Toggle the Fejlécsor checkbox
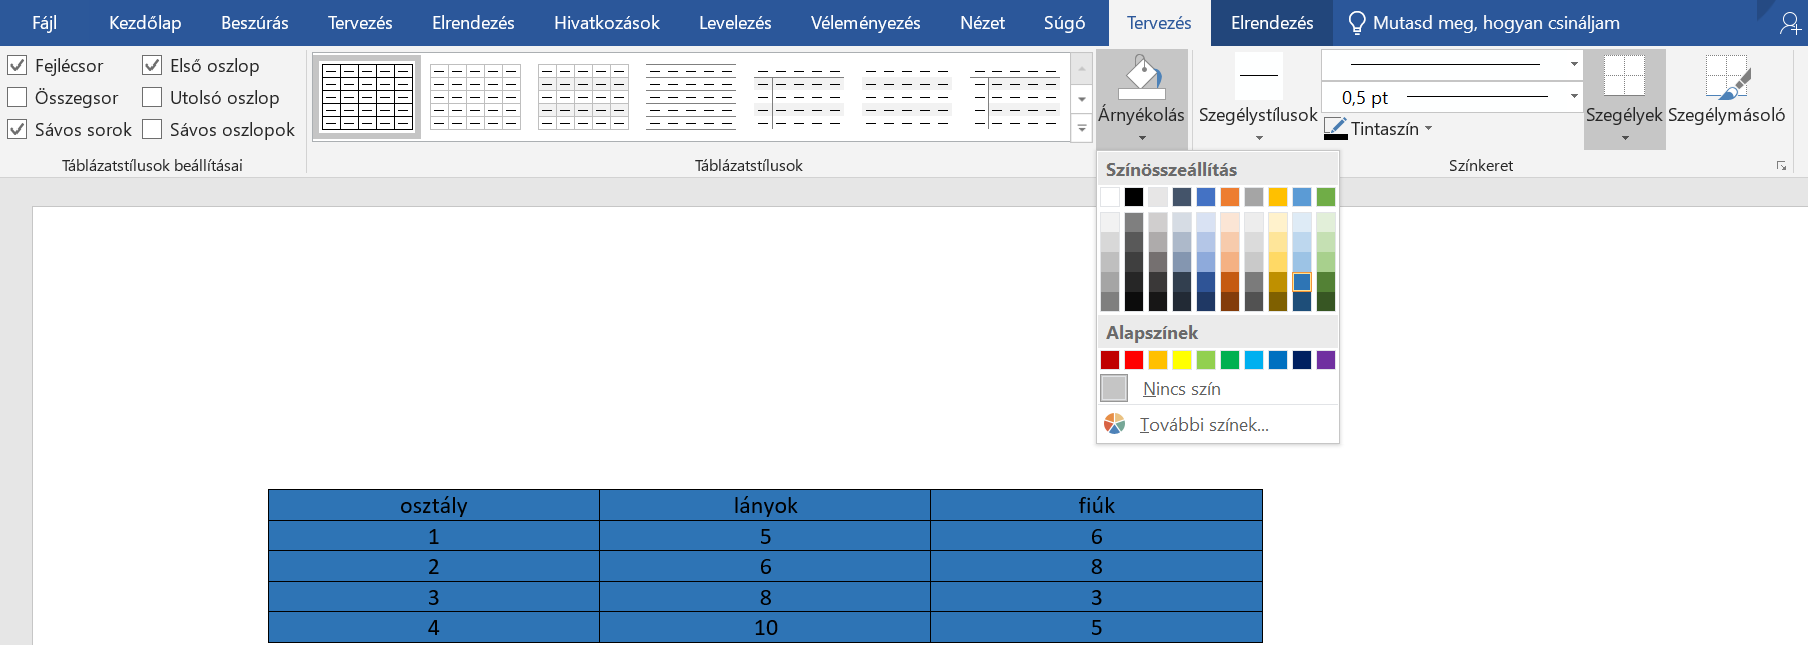Screen dimensions: 1808x645 pos(17,65)
